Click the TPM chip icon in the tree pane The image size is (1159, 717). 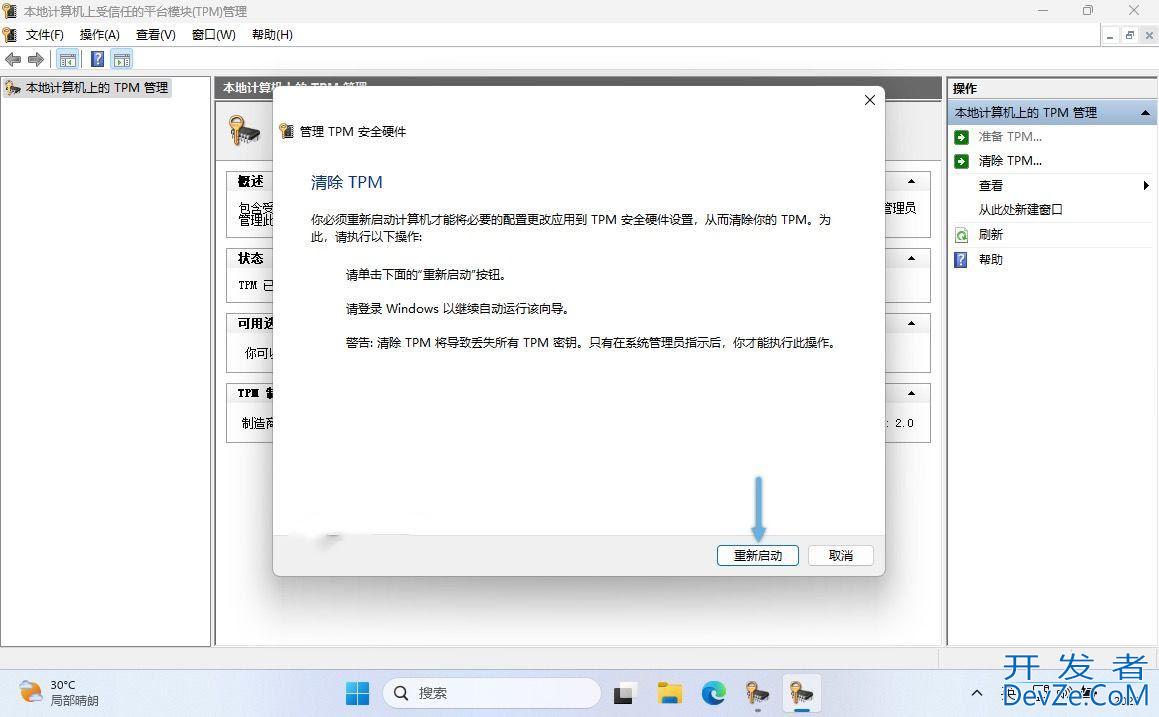[13, 88]
